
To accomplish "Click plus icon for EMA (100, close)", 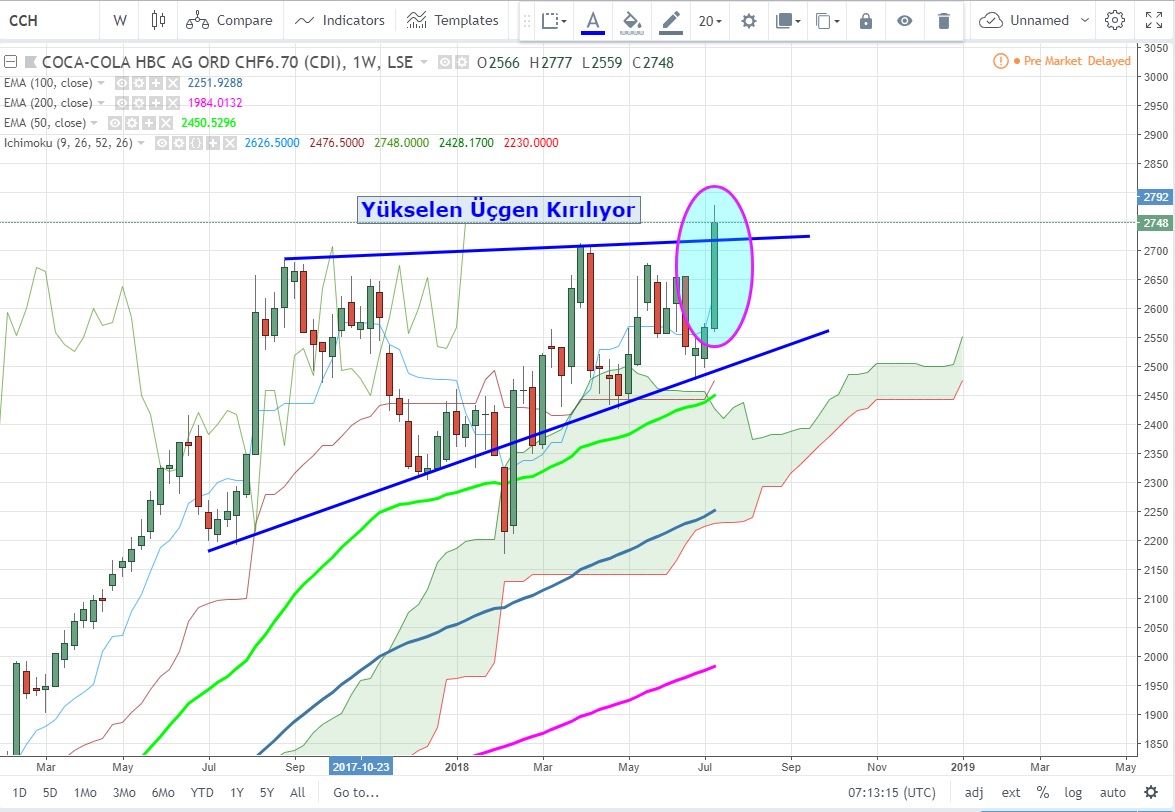I will 156,83.
